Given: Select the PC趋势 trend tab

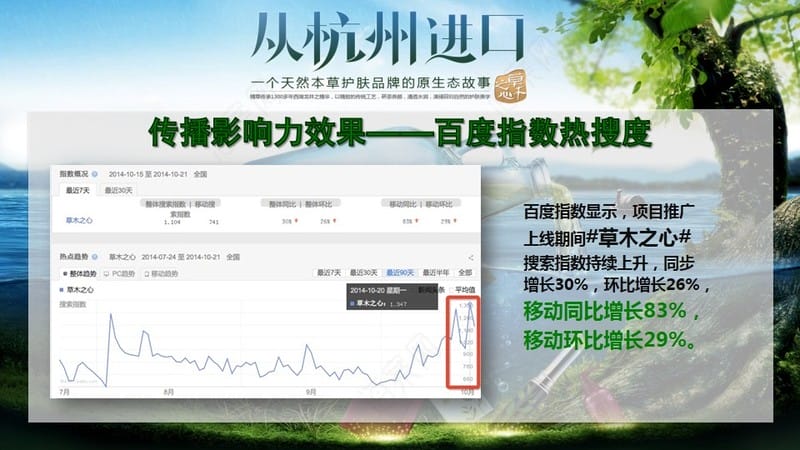Looking at the screenshot, I should point(119,274).
